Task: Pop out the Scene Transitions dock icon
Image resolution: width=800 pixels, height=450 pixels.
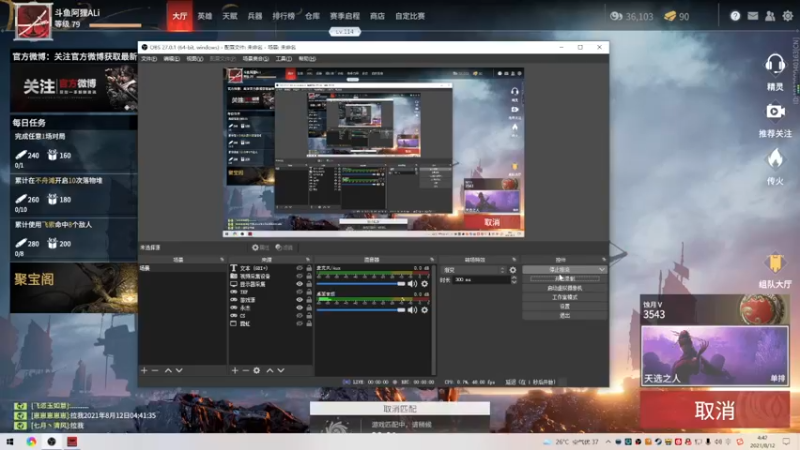Action: click(514, 260)
